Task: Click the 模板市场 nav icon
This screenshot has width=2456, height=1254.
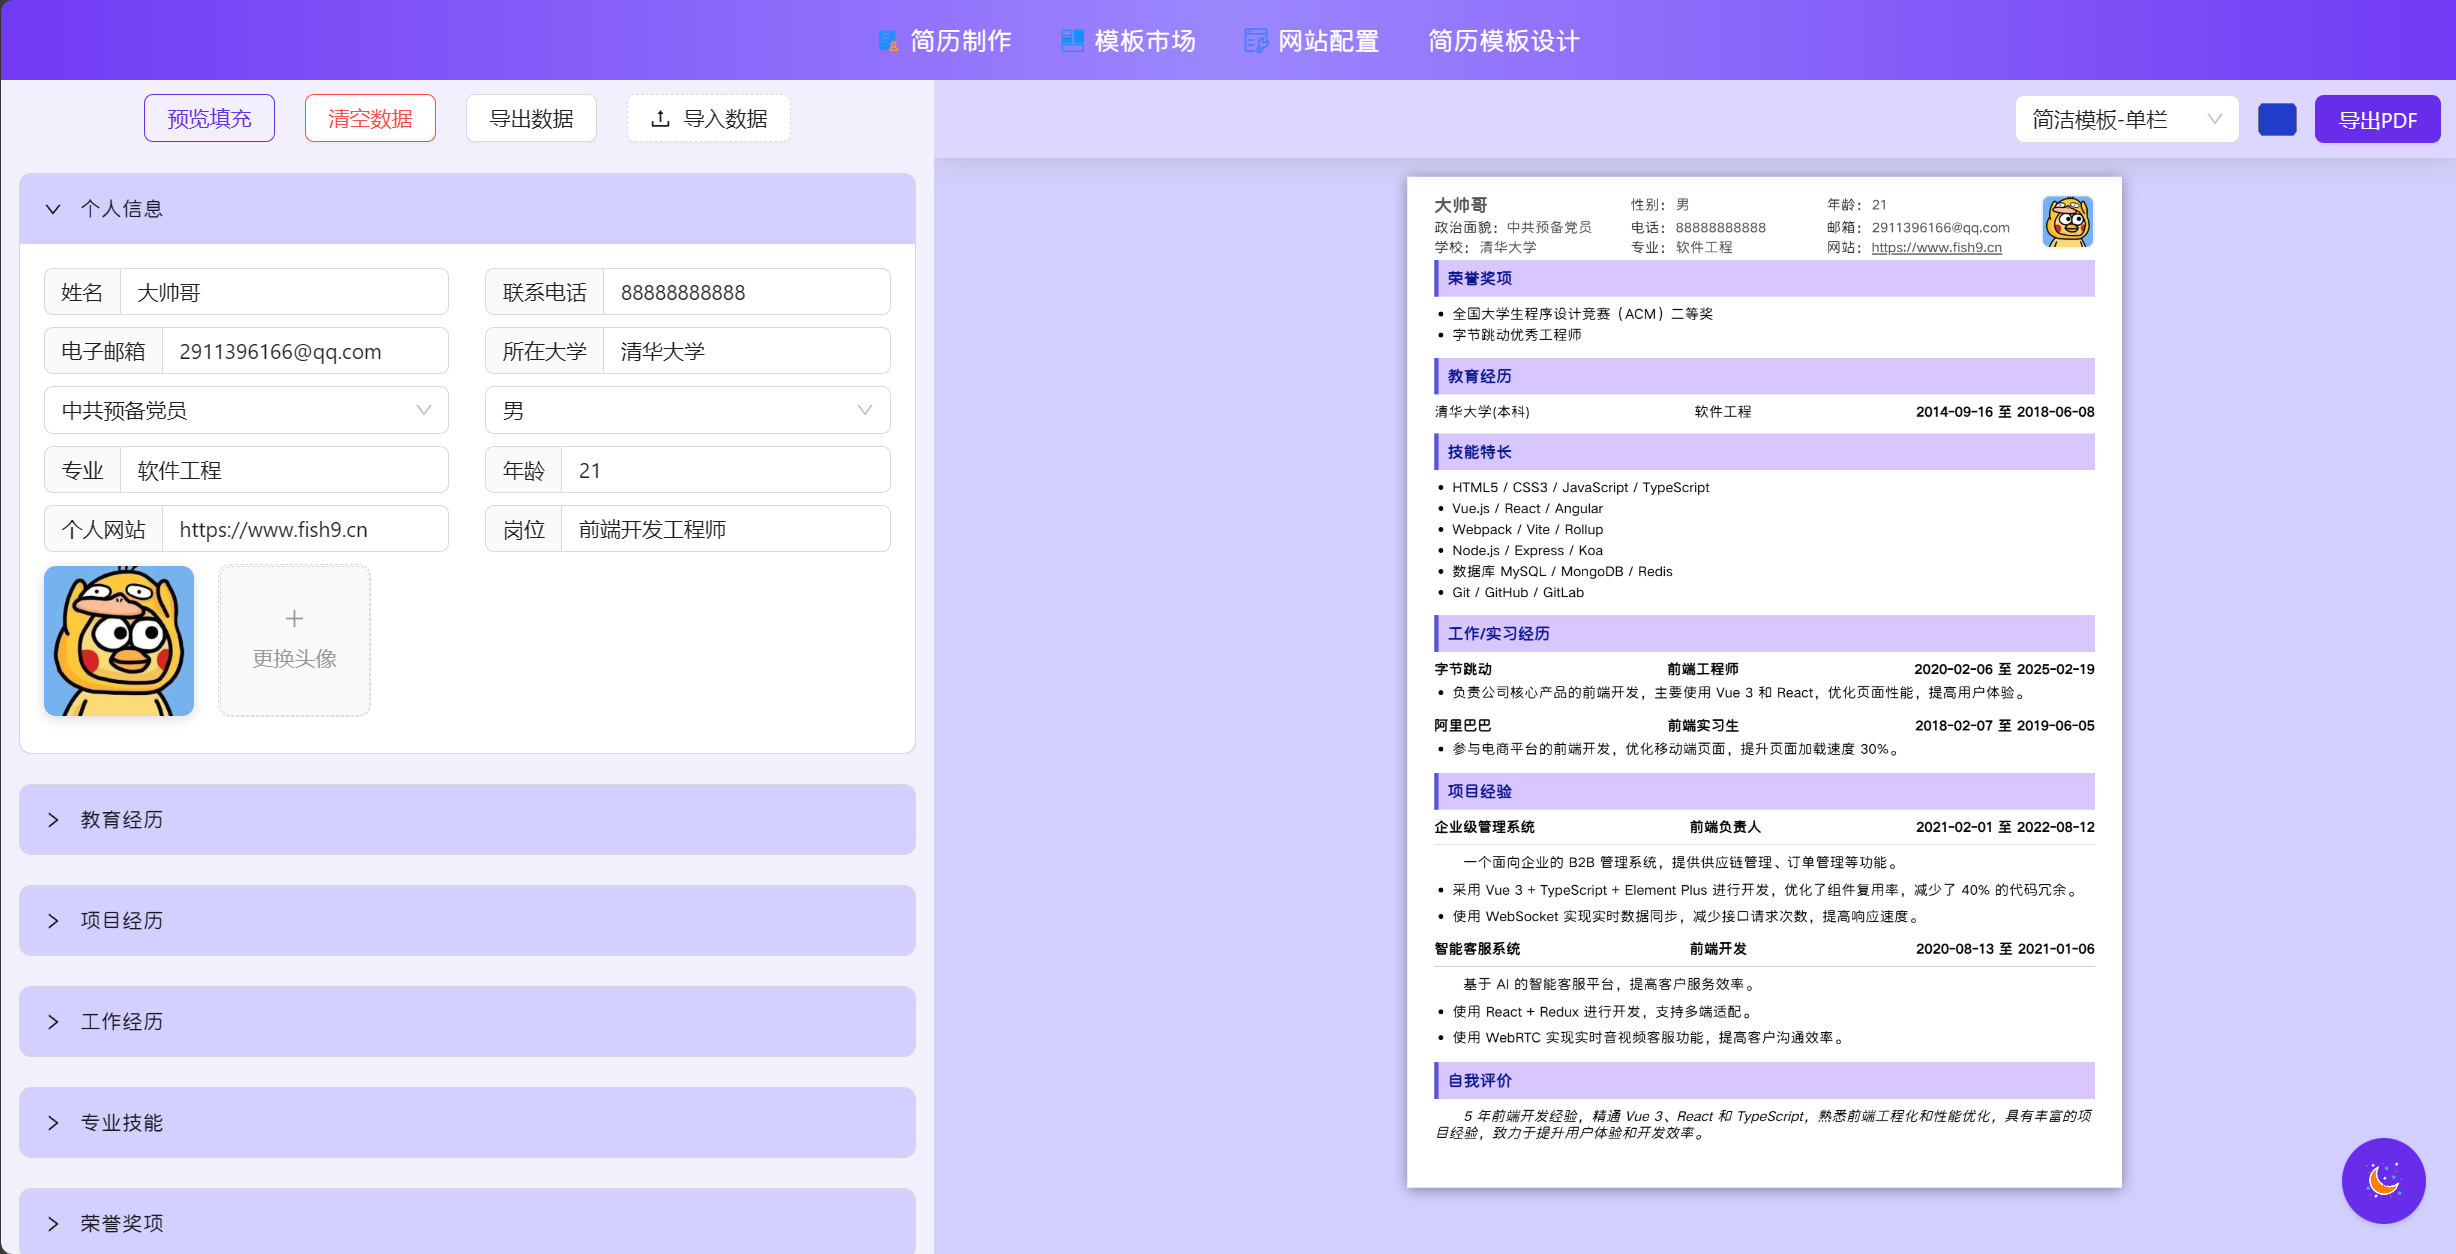Action: coord(1072,41)
